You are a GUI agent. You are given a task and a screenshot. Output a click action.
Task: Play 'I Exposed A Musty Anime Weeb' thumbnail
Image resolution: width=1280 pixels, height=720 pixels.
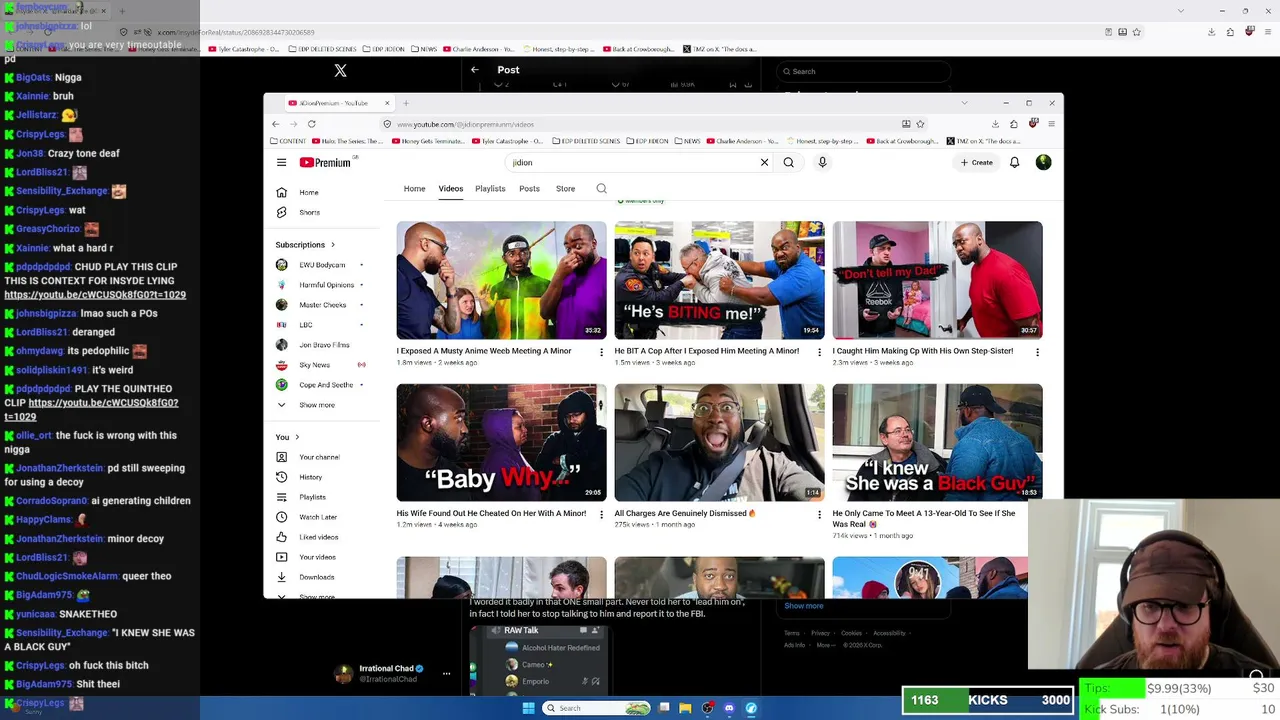point(501,280)
